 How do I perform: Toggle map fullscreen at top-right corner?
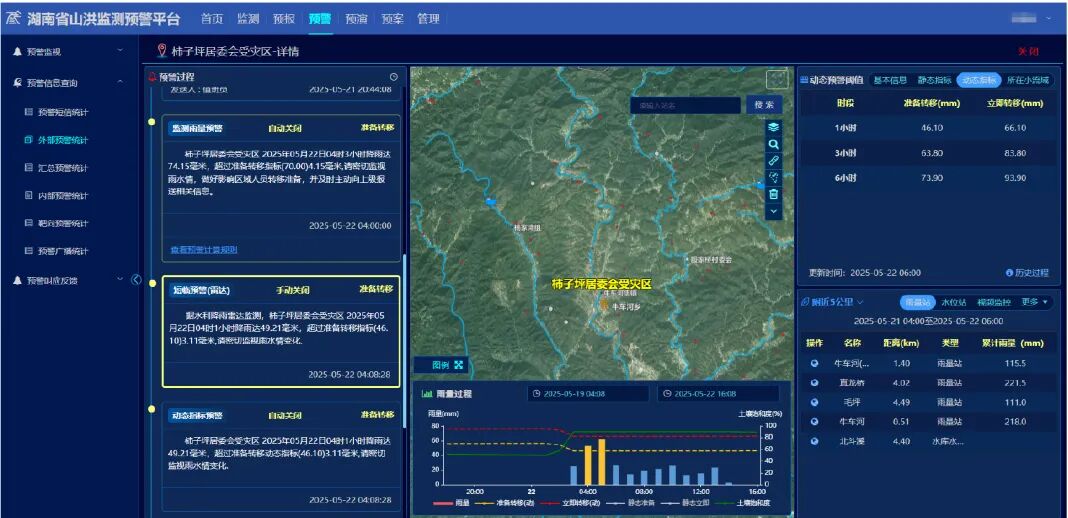777,80
